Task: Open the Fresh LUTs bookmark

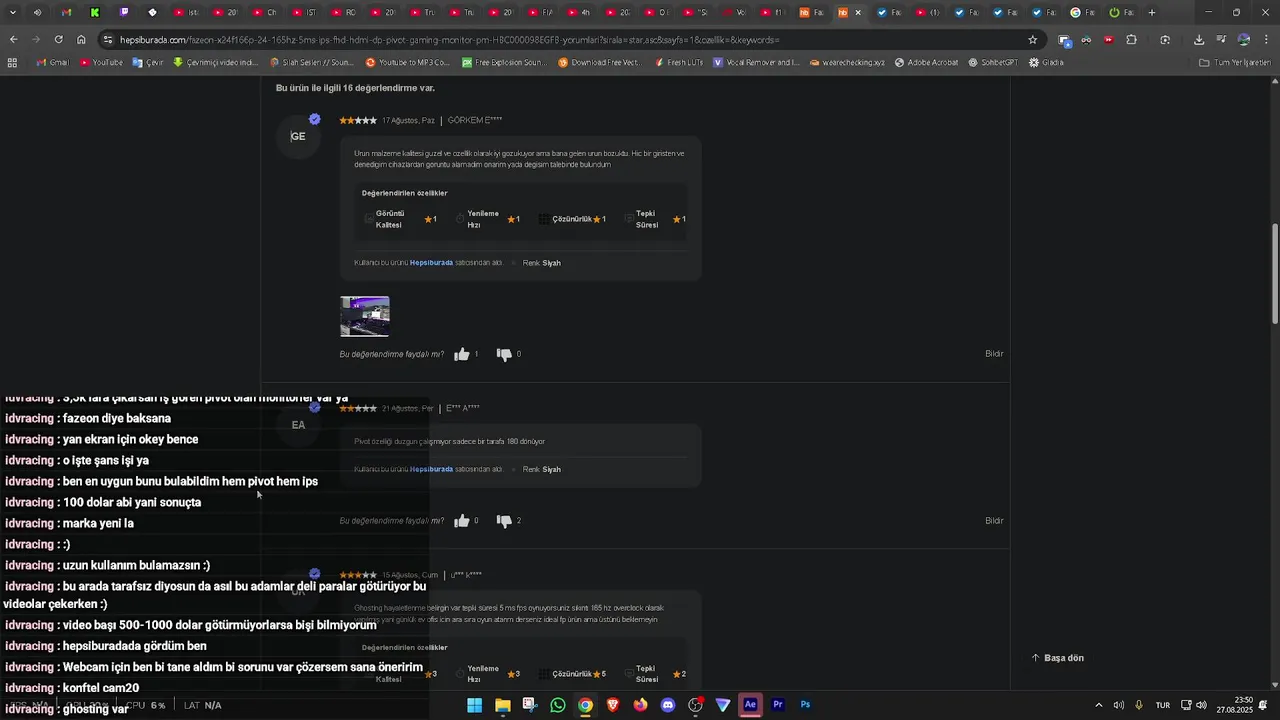Action: point(679,62)
